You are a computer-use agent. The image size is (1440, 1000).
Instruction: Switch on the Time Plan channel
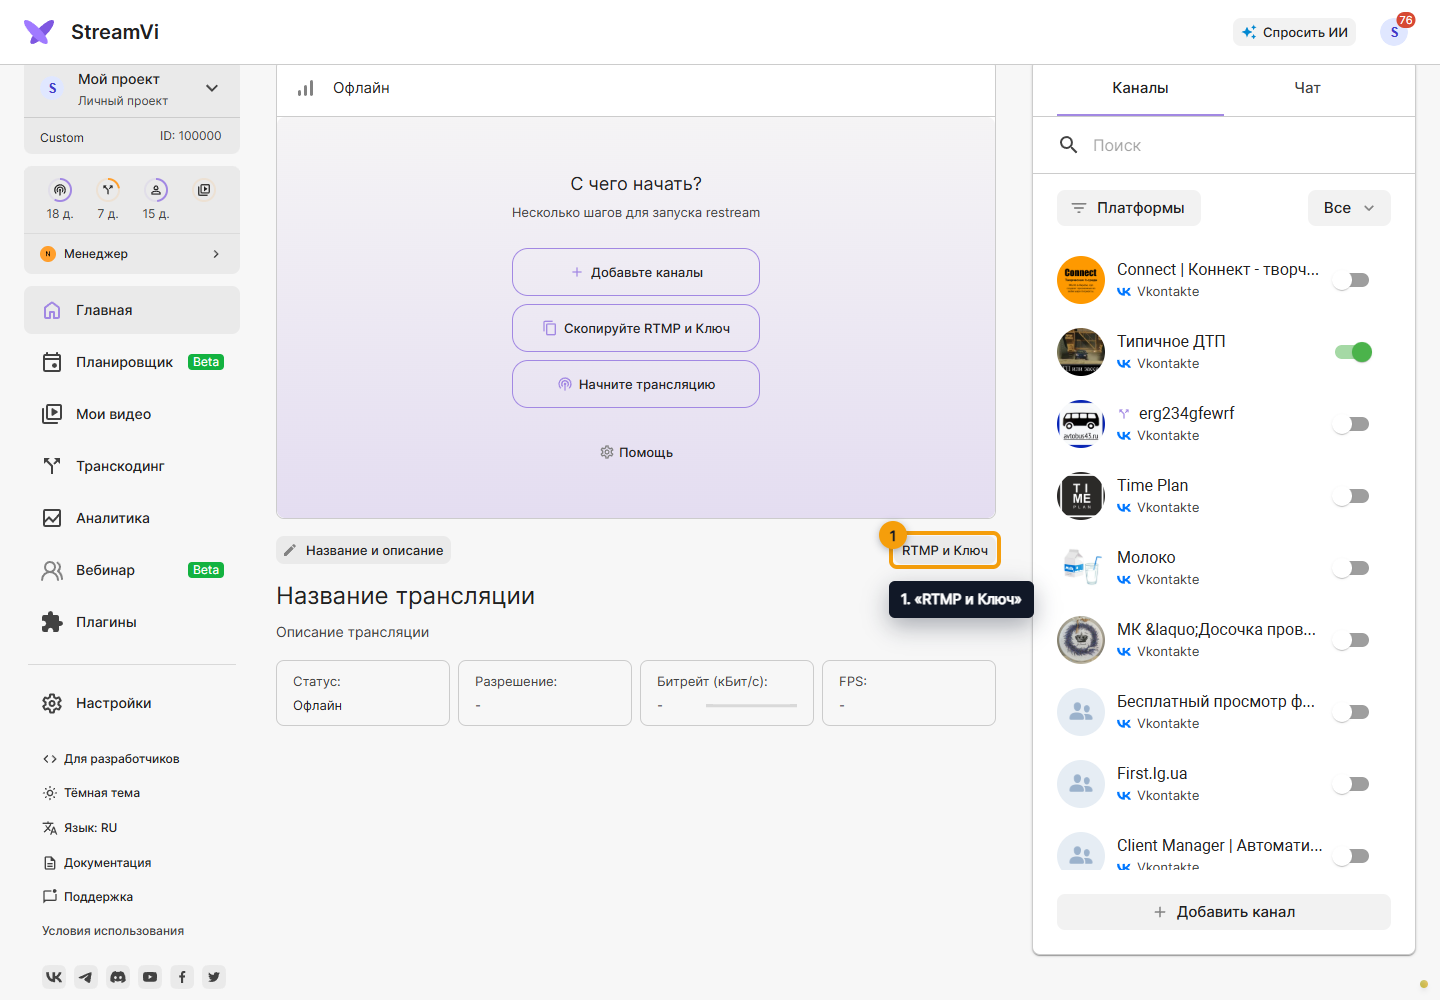point(1352,496)
